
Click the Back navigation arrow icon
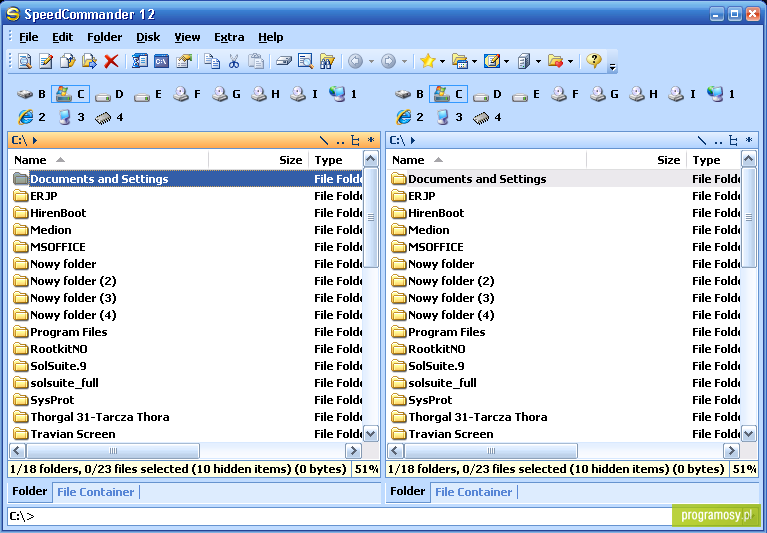point(356,61)
